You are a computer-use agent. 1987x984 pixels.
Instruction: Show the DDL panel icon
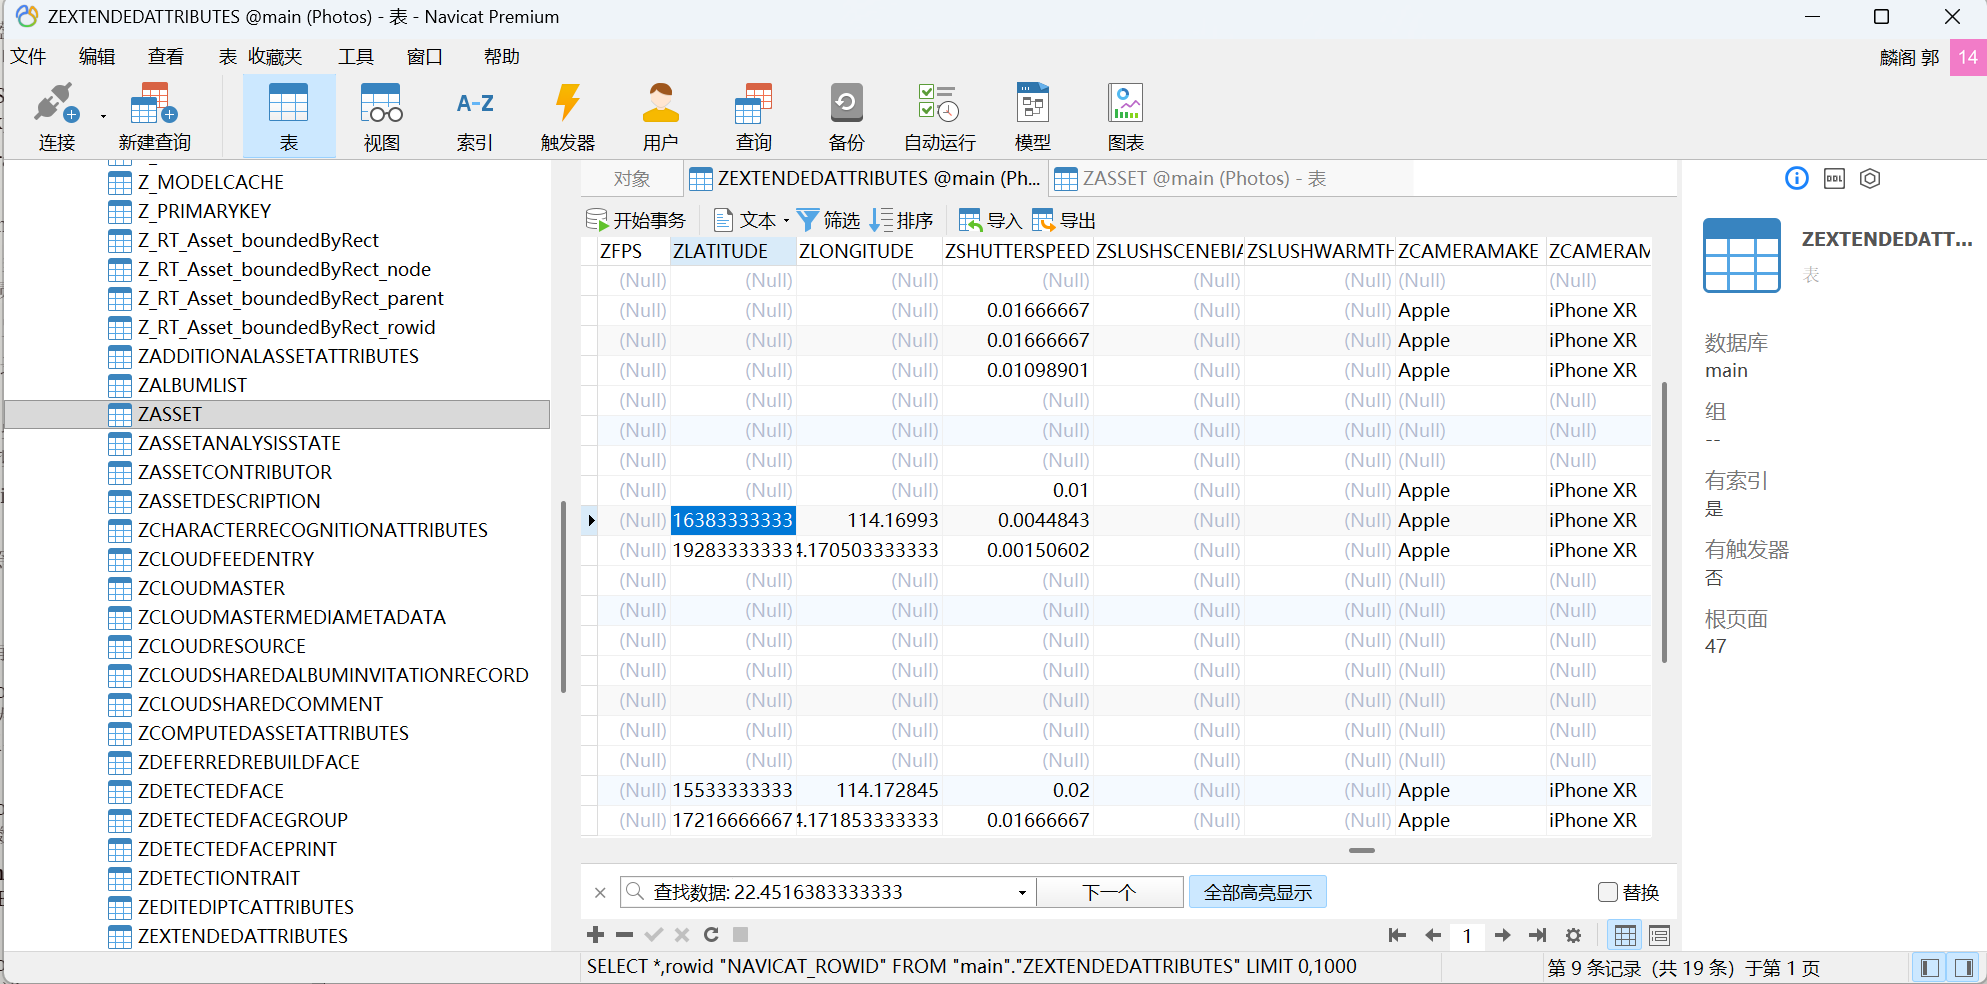[1834, 179]
